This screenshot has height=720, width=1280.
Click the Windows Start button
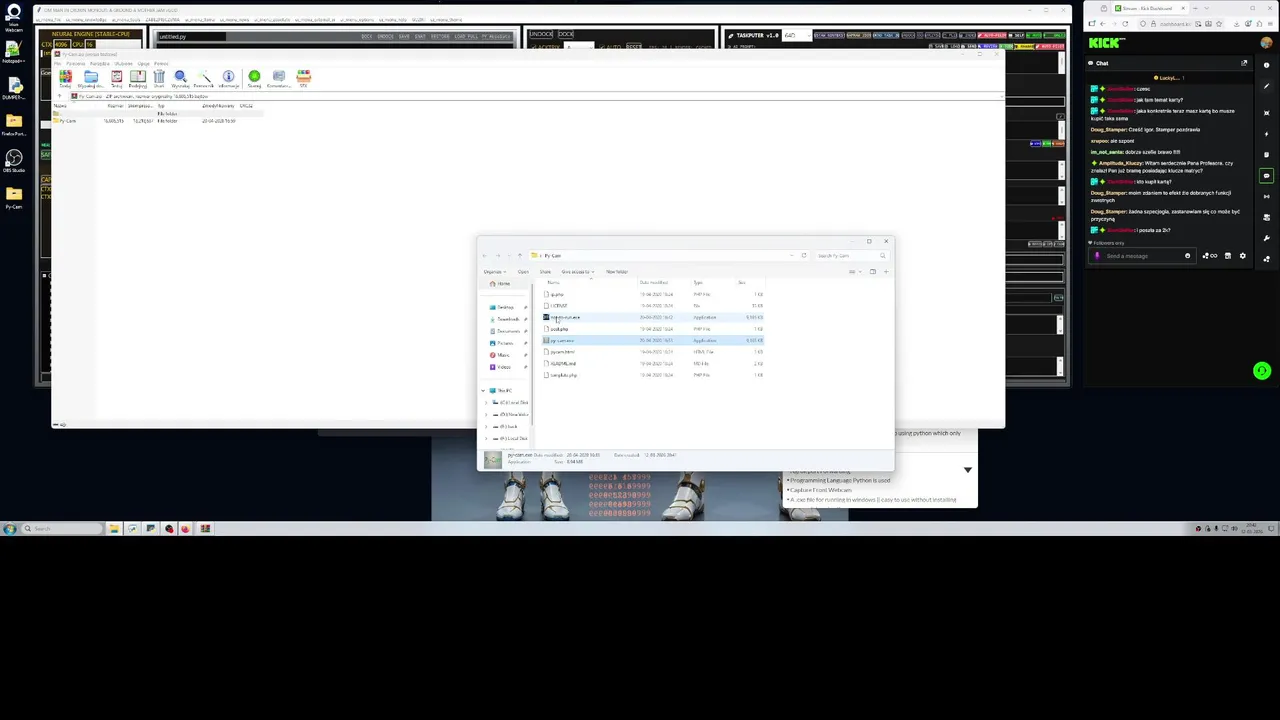pos(10,528)
